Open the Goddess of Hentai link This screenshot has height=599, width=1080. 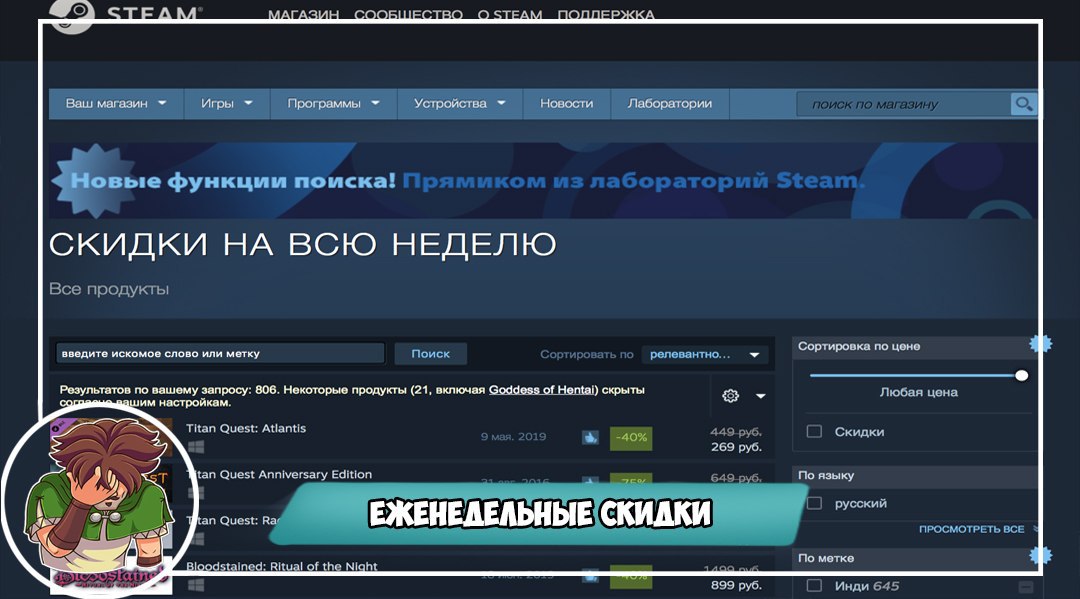coord(541,390)
